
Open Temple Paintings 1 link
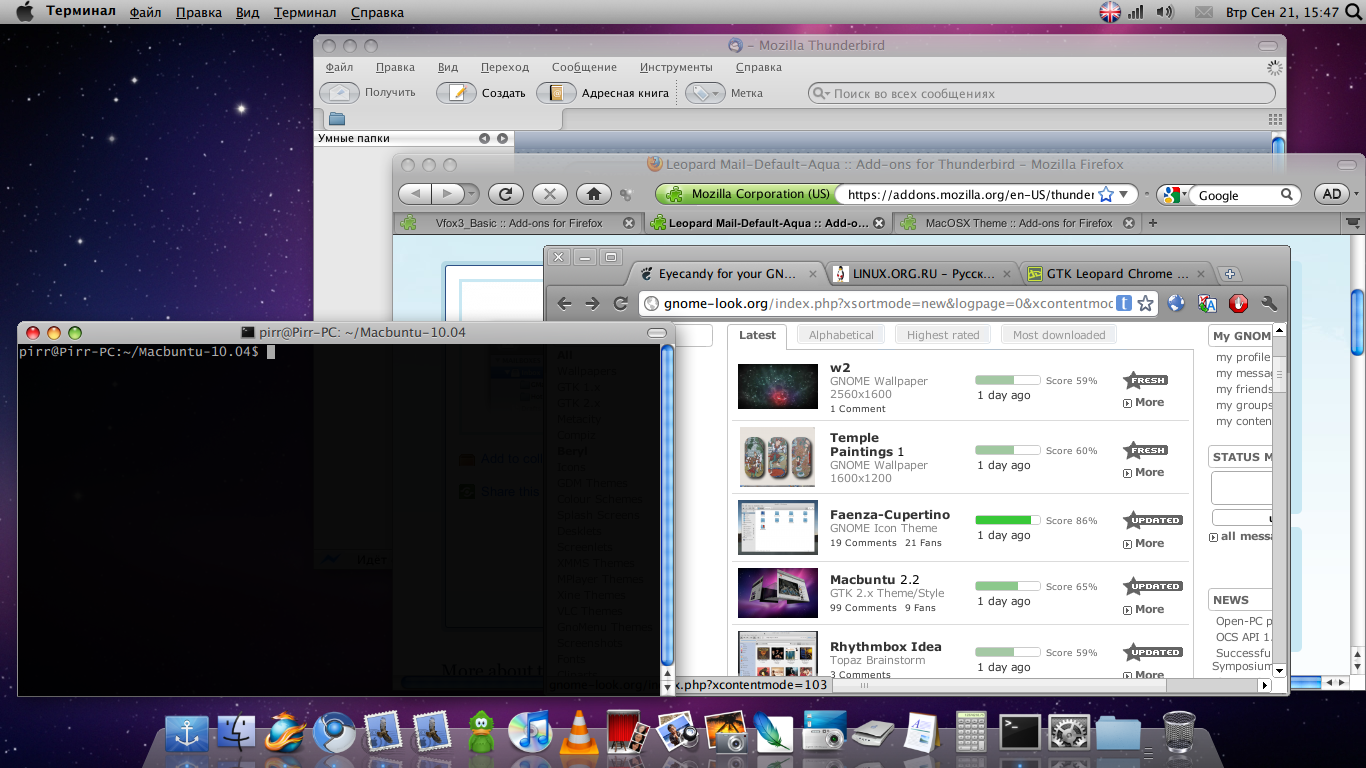[866, 444]
